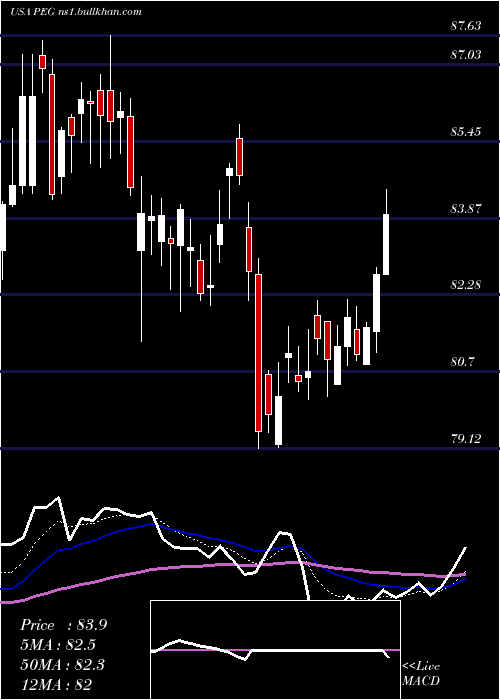
Task: Click the <<Live MACD label
Action: tap(421, 674)
